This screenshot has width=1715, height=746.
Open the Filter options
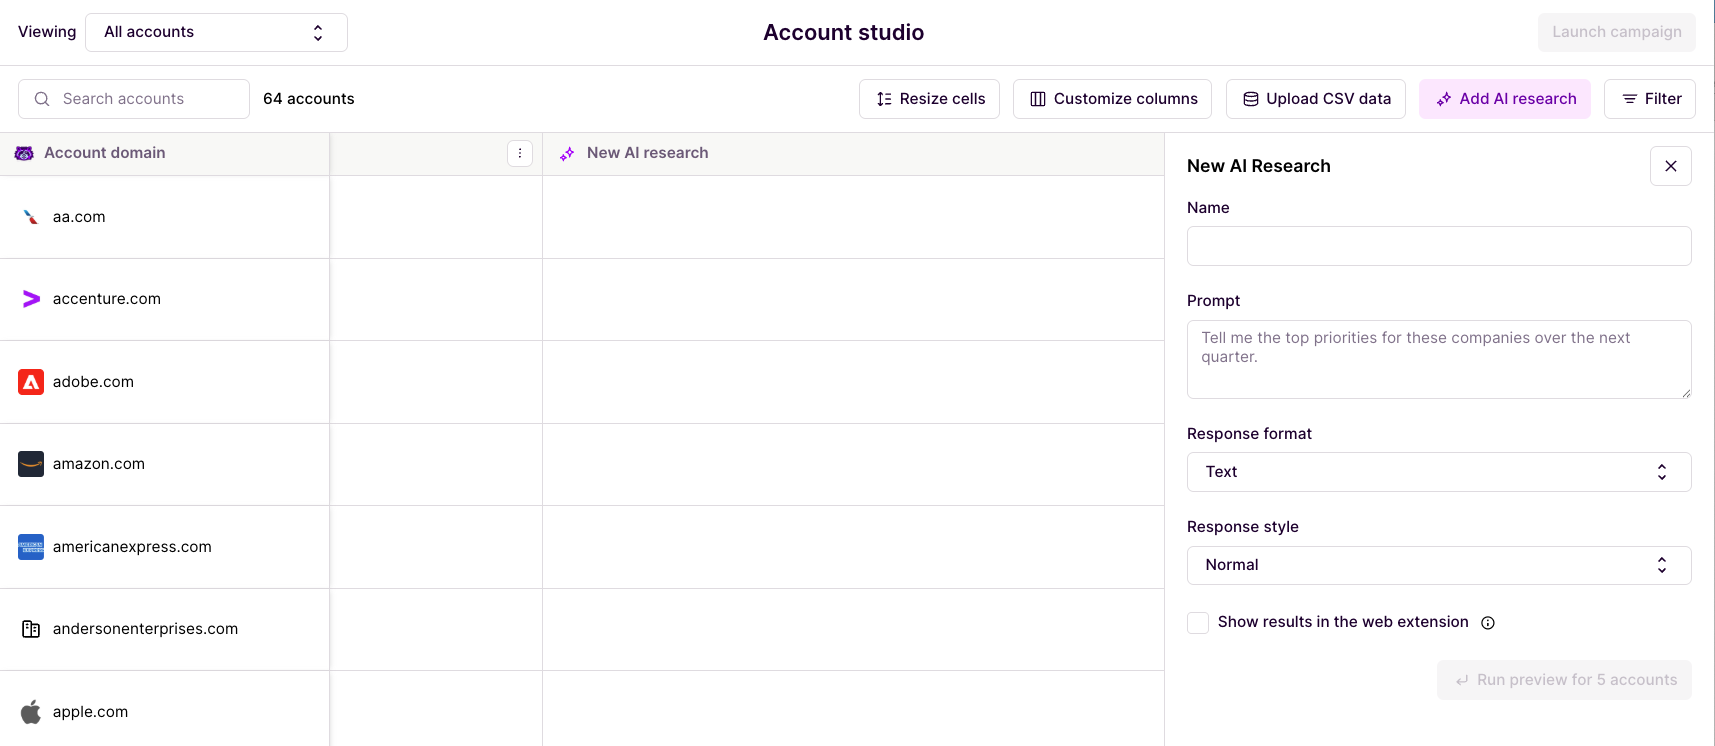pyautogui.click(x=1649, y=99)
